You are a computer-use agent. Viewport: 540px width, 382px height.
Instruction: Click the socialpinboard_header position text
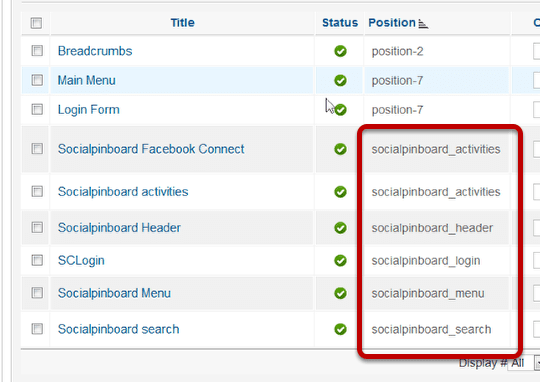(x=432, y=228)
